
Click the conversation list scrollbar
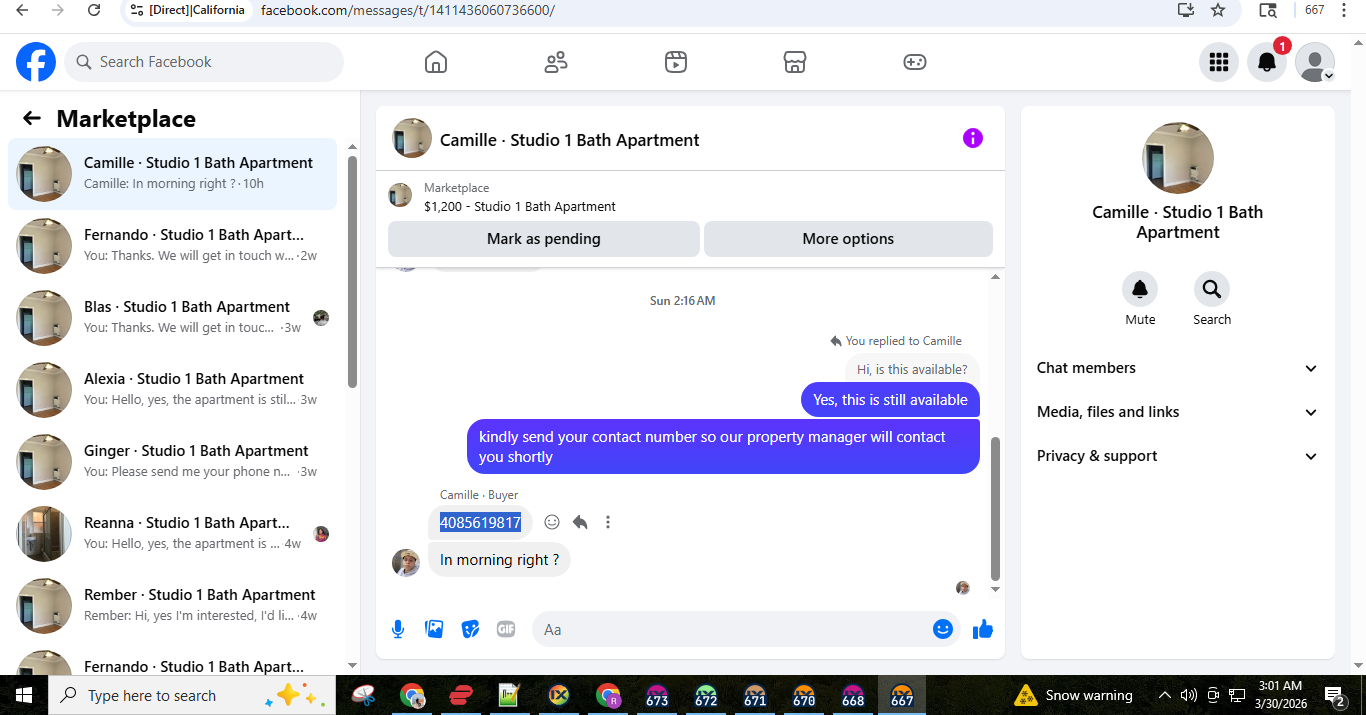click(352, 272)
